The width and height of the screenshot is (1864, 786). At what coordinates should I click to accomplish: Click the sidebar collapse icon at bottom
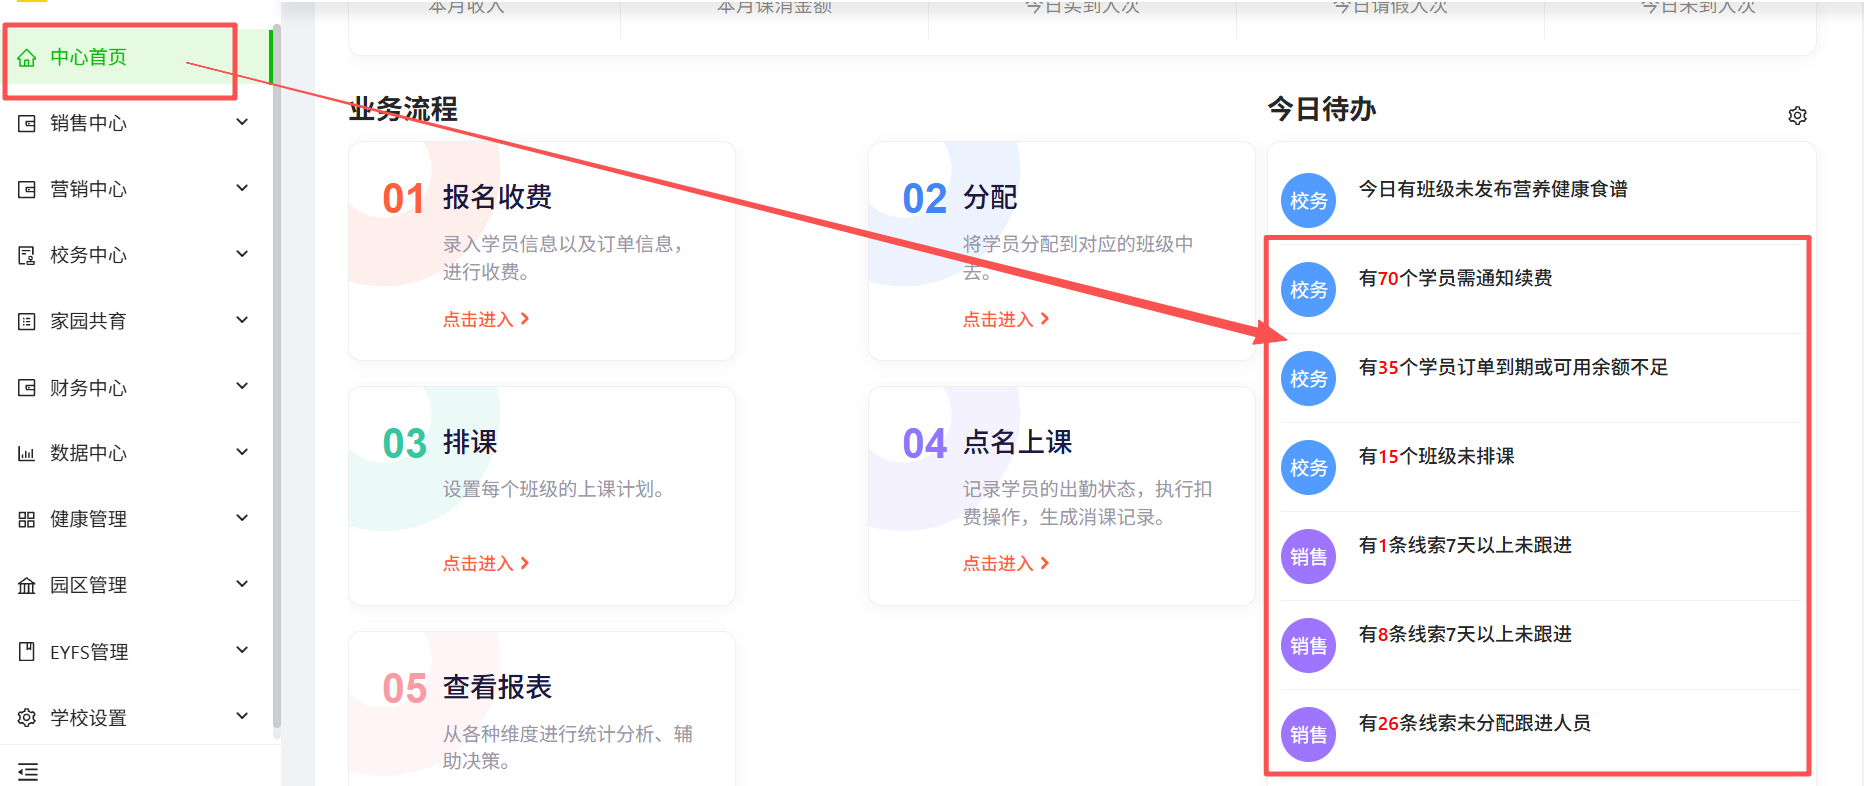pyautogui.click(x=28, y=771)
